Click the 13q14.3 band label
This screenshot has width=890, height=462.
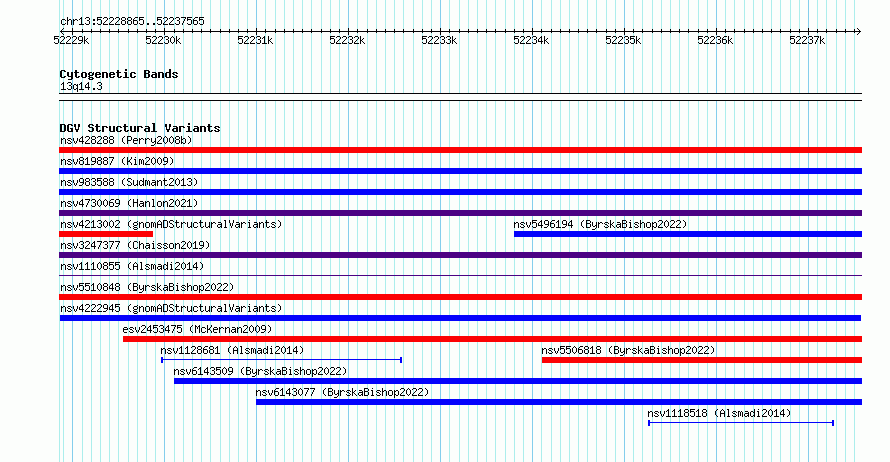81,86
